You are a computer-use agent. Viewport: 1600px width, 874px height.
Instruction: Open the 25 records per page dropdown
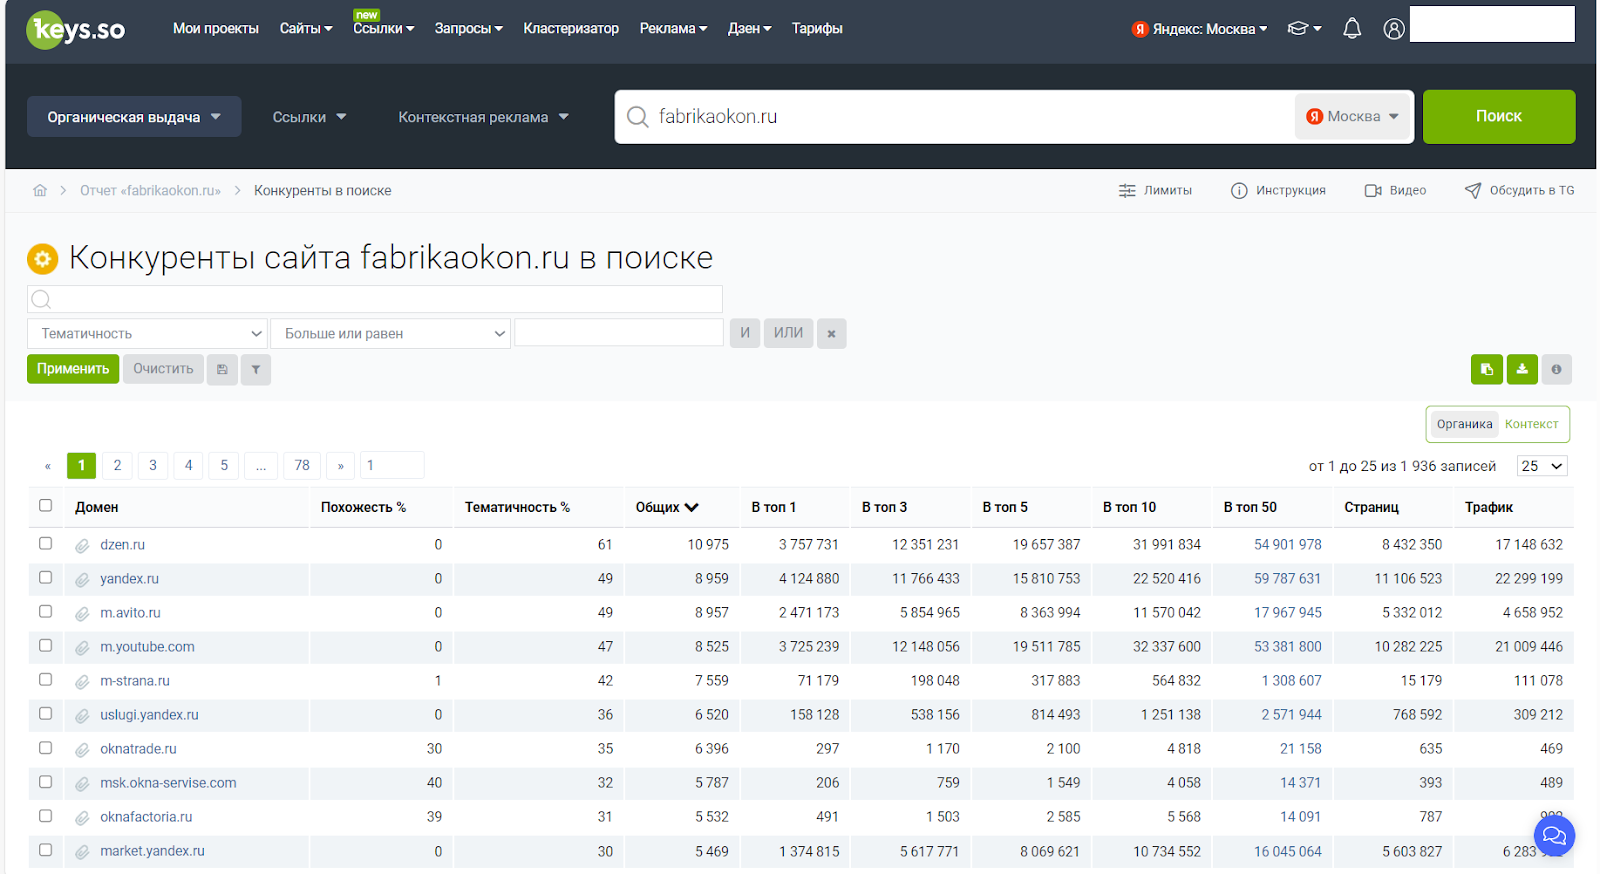point(1542,466)
